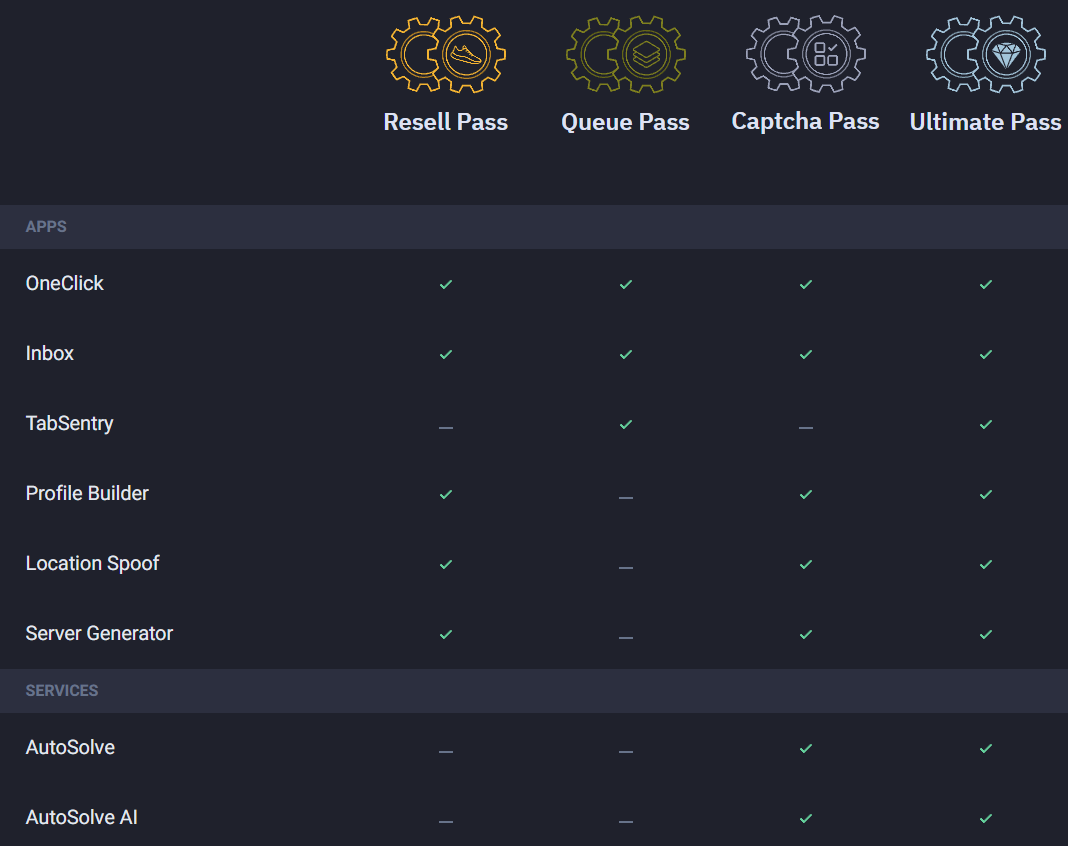This screenshot has width=1068, height=846.
Task: Click the Captcha Pass gear icon
Action: pos(806,54)
